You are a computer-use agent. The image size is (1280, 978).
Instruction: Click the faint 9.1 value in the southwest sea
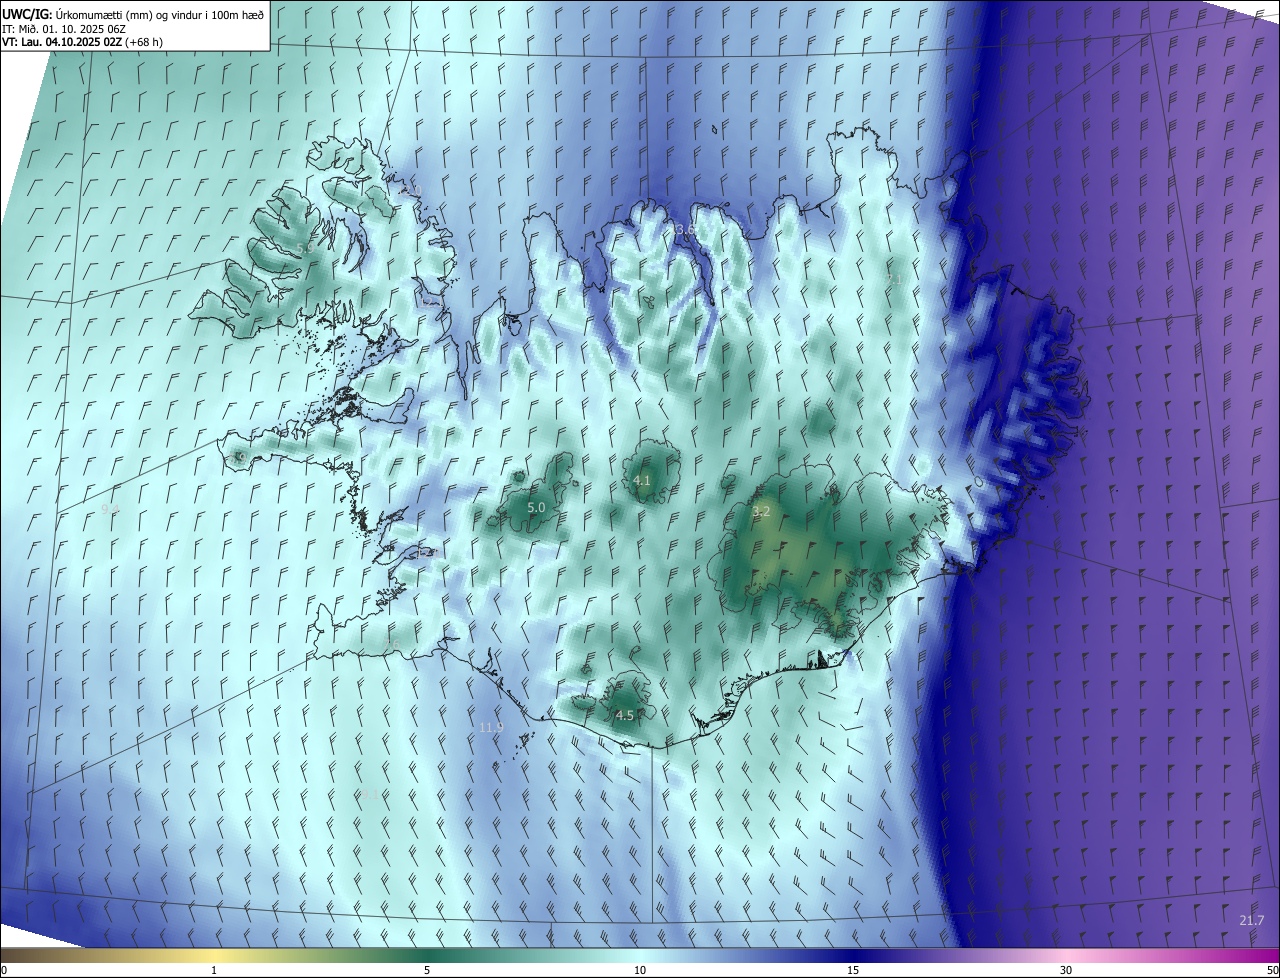pyautogui.click(x=369, y=794)
